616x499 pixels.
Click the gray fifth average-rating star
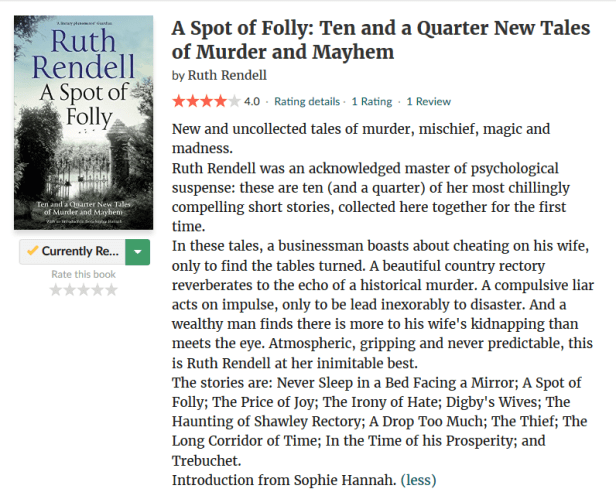tap(234, 101)
